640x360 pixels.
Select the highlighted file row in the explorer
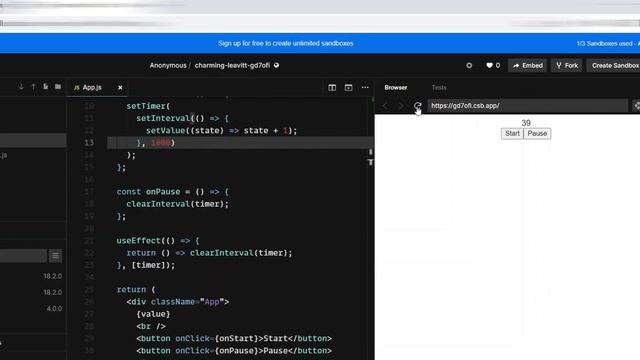coord(33,140)
